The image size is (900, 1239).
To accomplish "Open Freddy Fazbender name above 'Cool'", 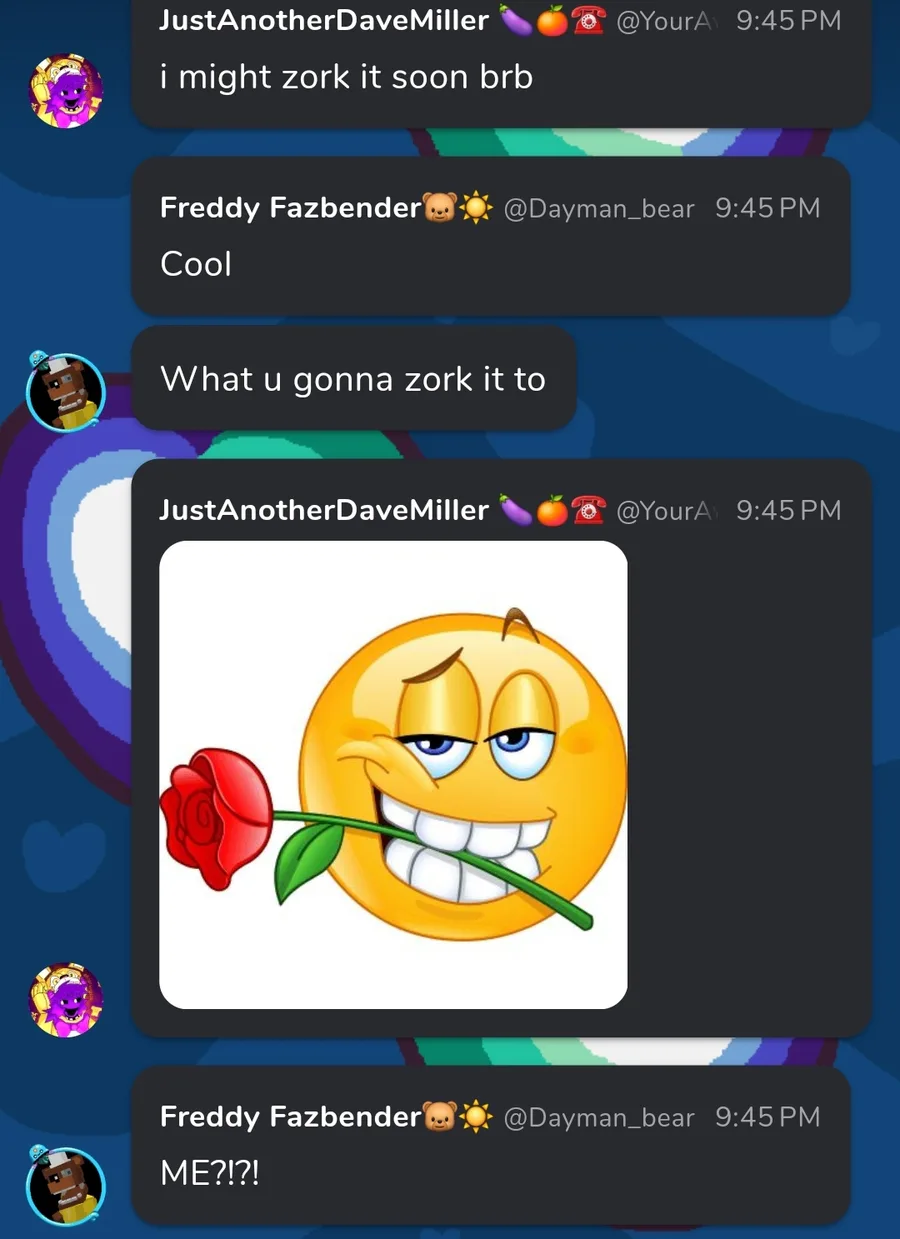I will pos(291,208).
